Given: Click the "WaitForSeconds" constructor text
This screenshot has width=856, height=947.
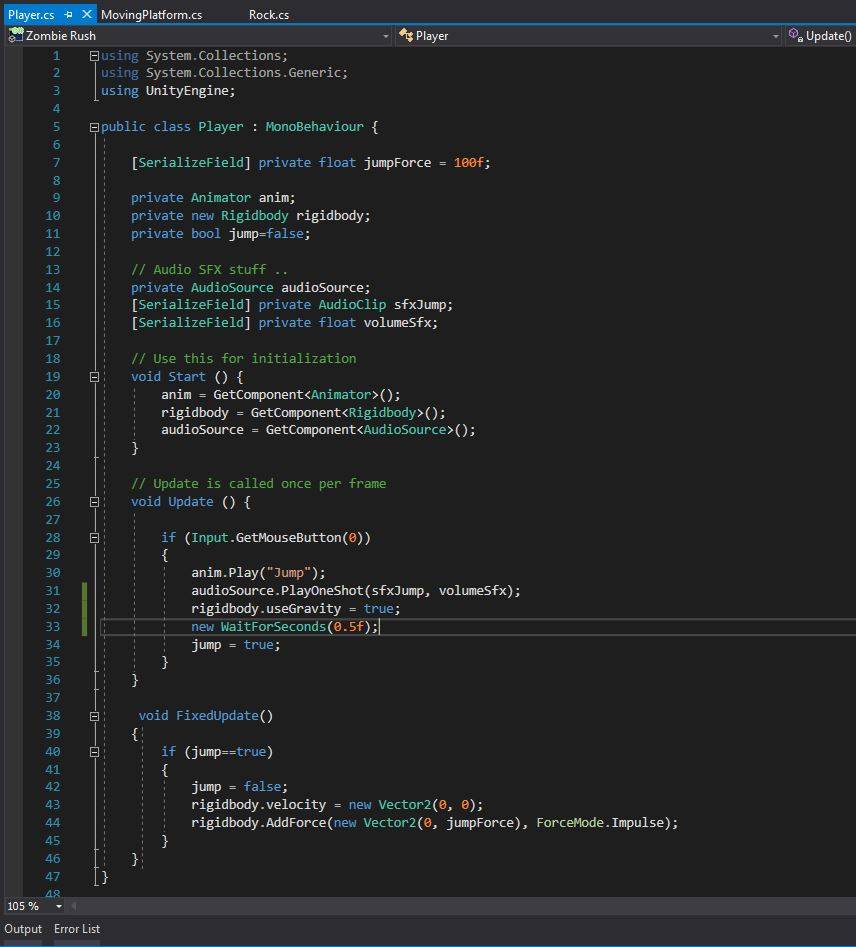Looking at the screenshot, I should coord(274,626).
